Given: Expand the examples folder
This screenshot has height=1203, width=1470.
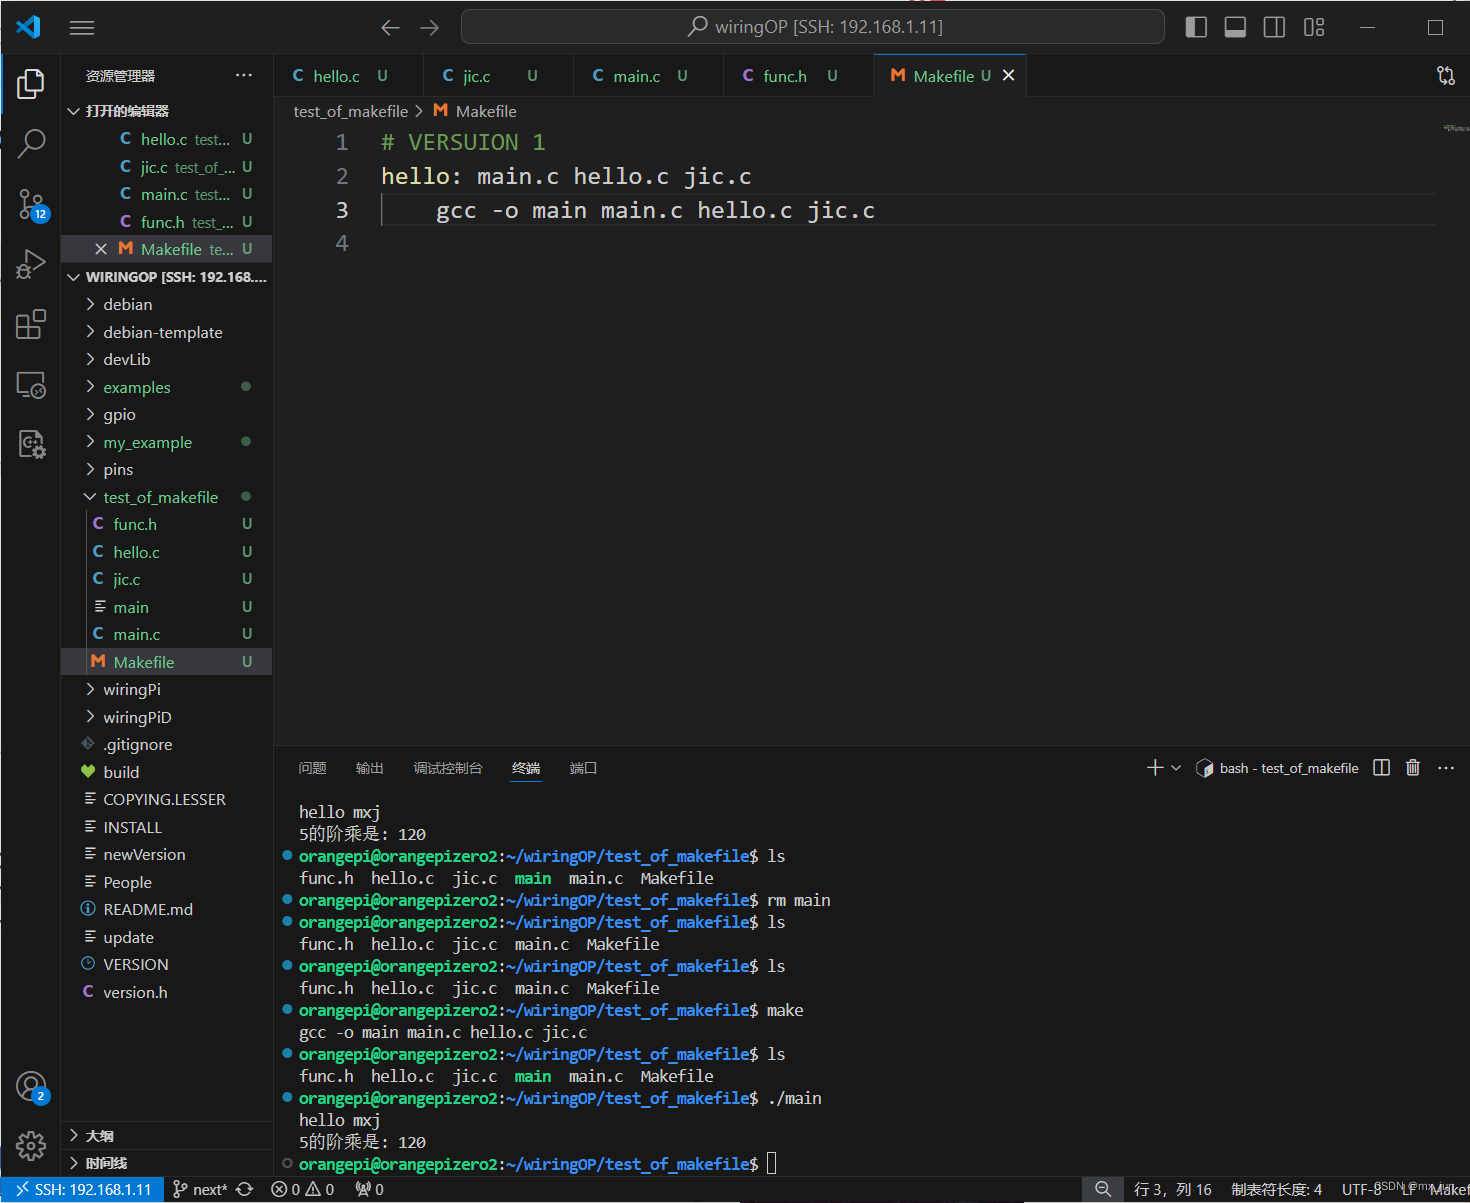Looking at the screenshot, I should (x=166, y=387).
